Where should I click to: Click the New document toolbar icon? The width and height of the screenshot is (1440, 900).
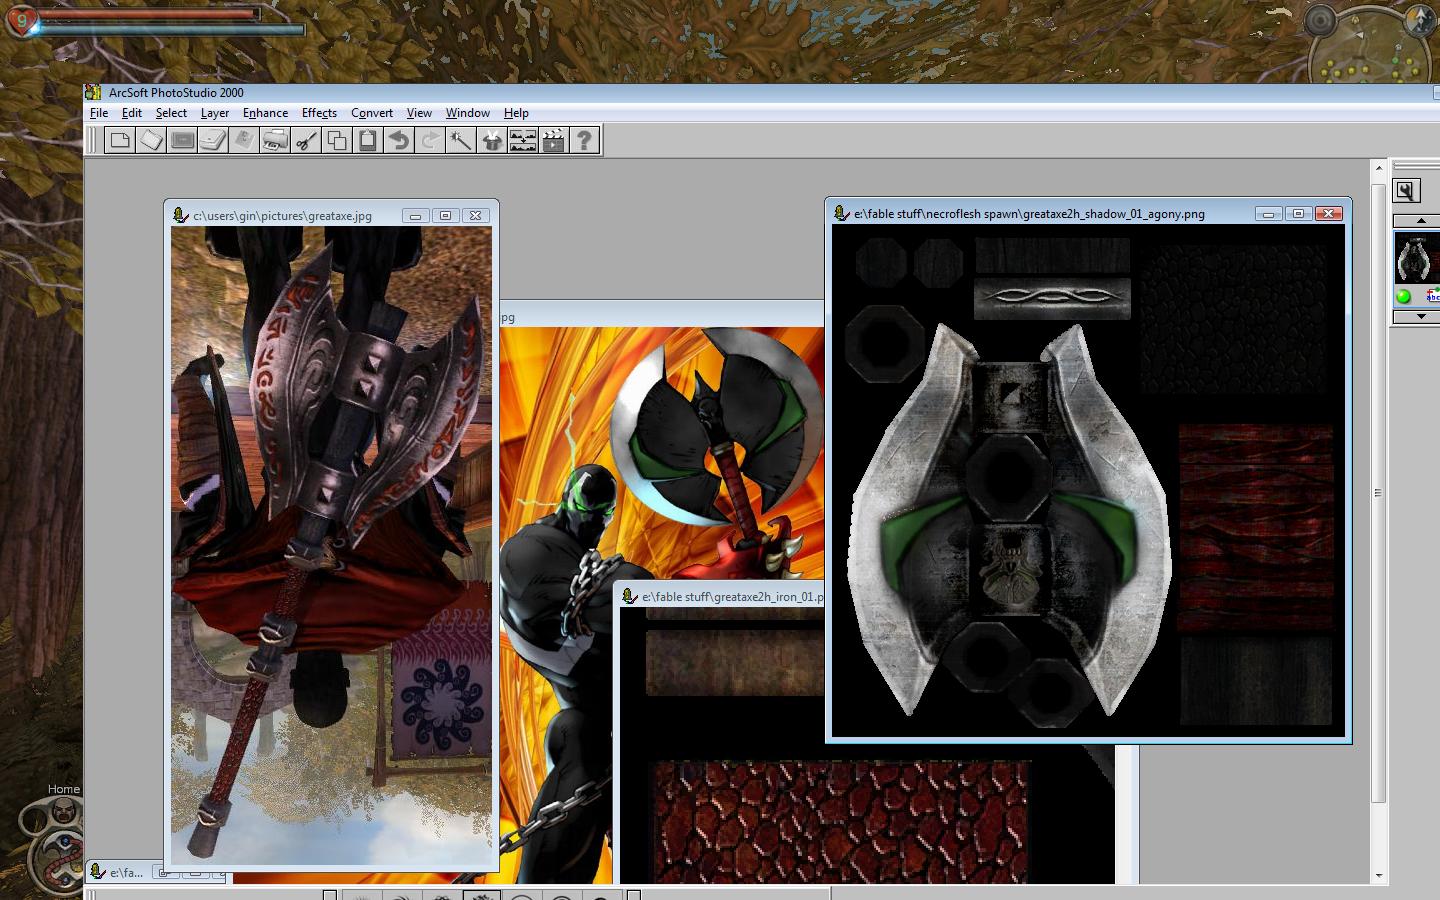[120, 140]
